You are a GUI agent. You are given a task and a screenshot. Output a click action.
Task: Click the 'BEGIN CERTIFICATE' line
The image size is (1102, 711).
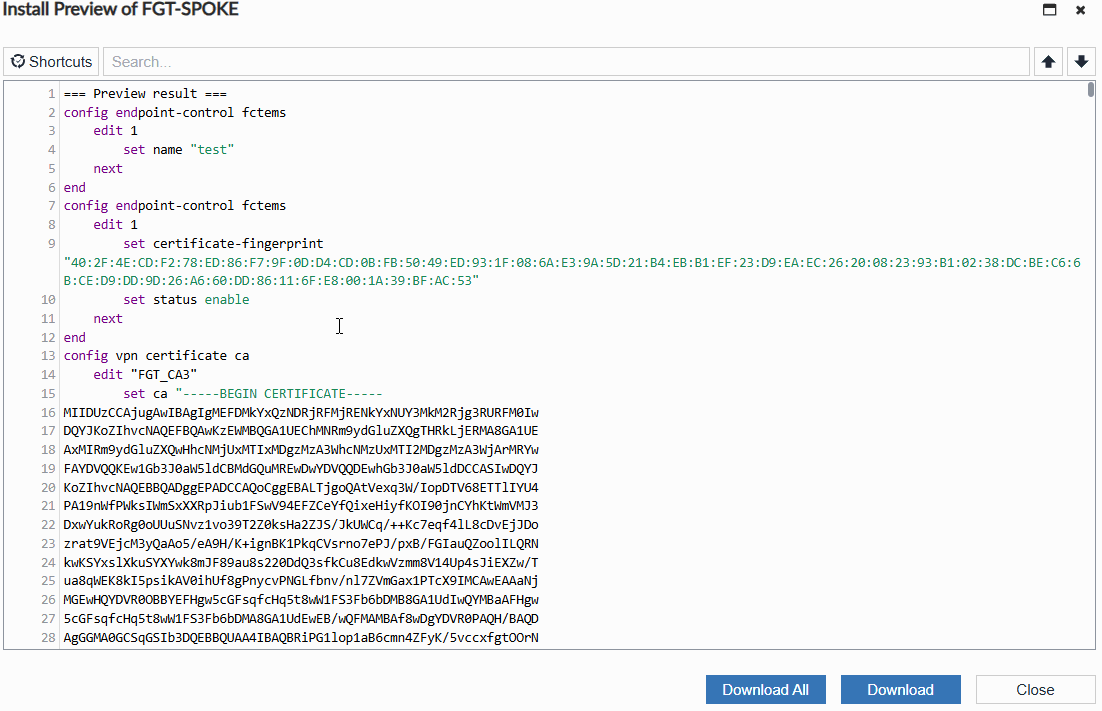(253, 394)
